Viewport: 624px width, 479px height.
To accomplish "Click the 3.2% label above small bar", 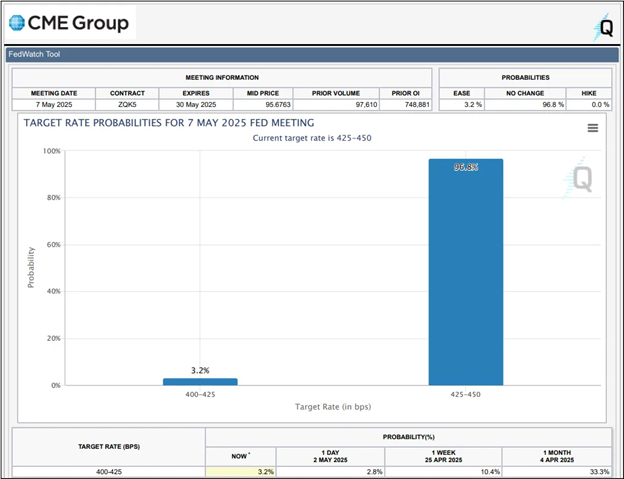I will pyautogui.click(x=200, y=370).
